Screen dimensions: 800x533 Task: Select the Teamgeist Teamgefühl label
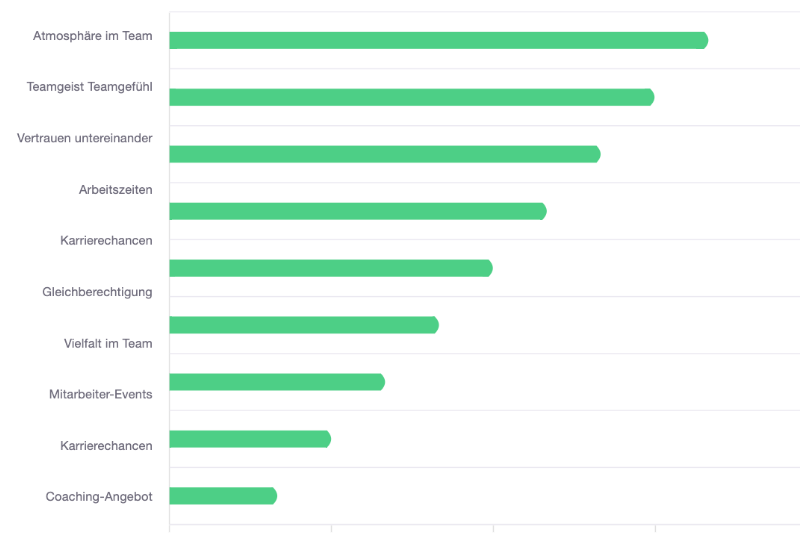coord(89,87)
